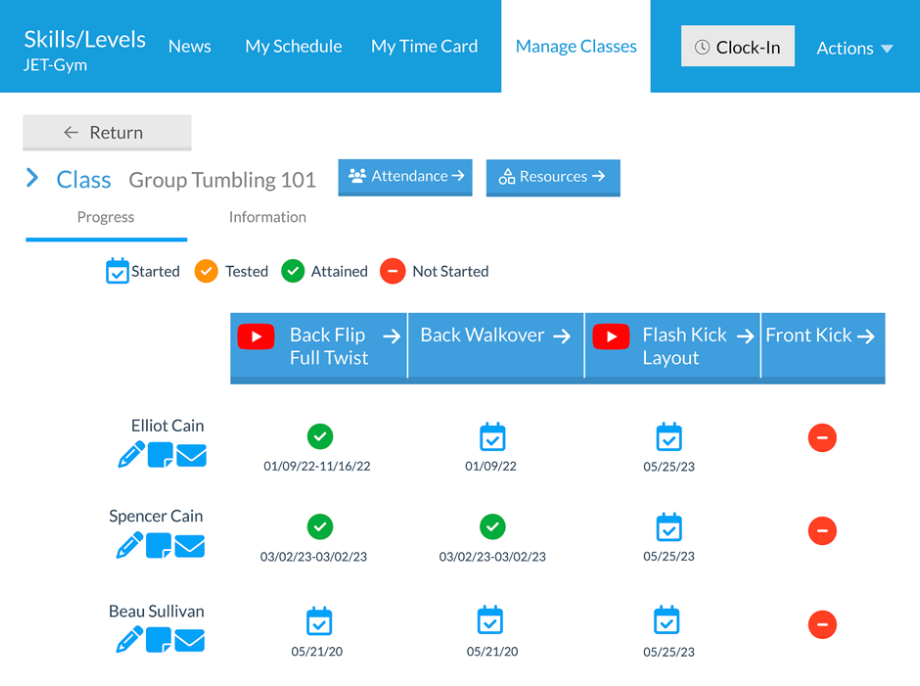Expand the Back Walkover skill column arrow
This screenshot has width=920, height=686.
pyautogui.click(x=561, y=335)
